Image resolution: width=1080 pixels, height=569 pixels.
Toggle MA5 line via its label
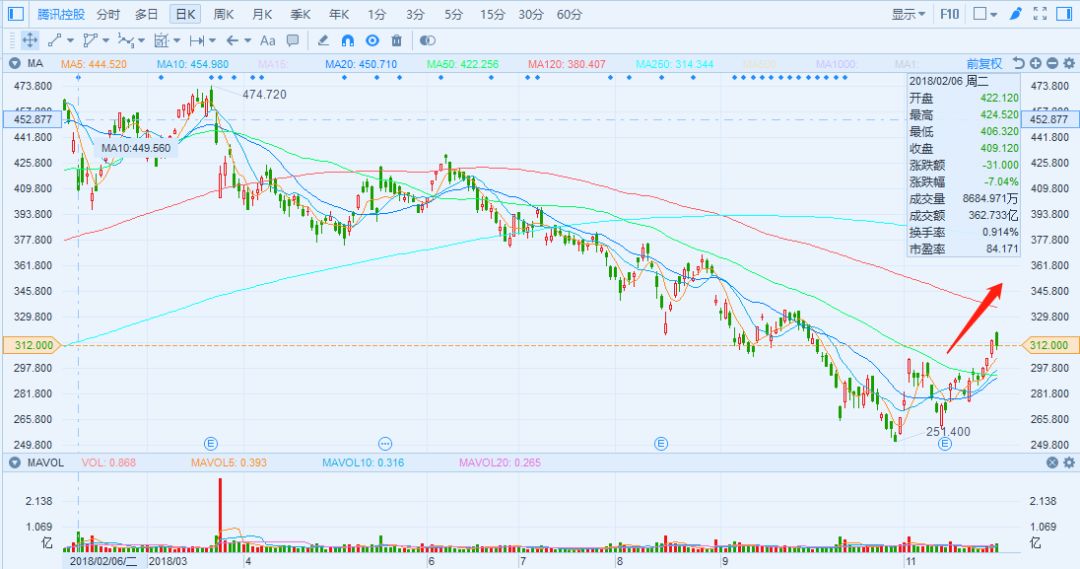pyautogui.click(x=94, y=64)
